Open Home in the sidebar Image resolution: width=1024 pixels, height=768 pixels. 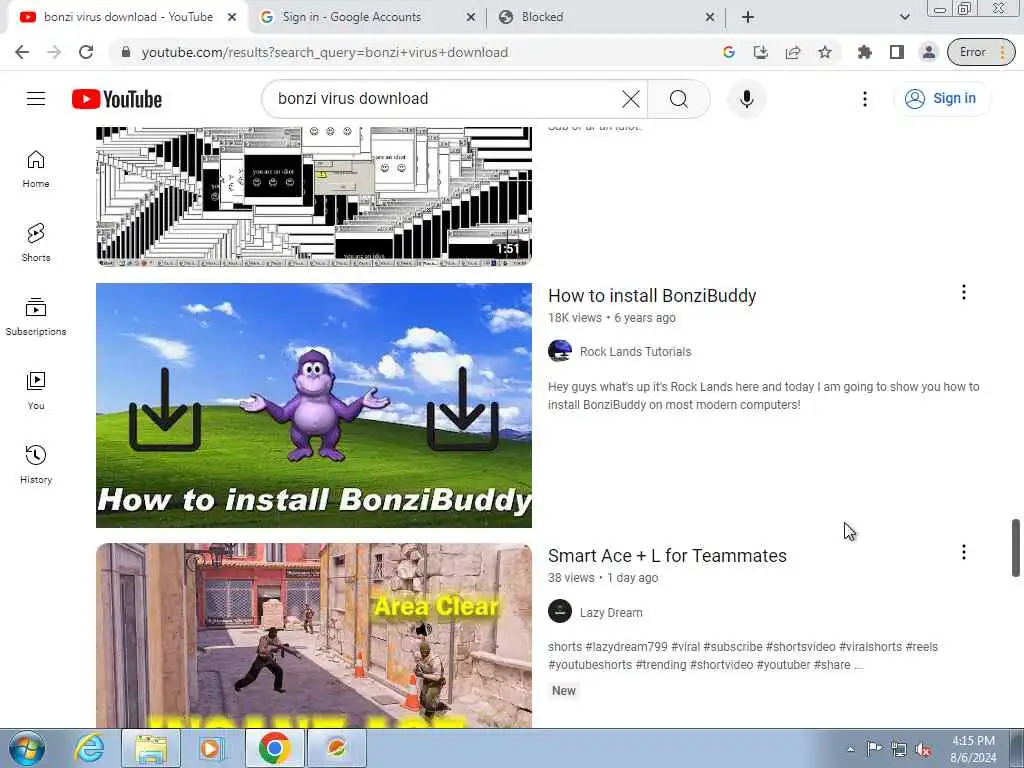point(36,169)
